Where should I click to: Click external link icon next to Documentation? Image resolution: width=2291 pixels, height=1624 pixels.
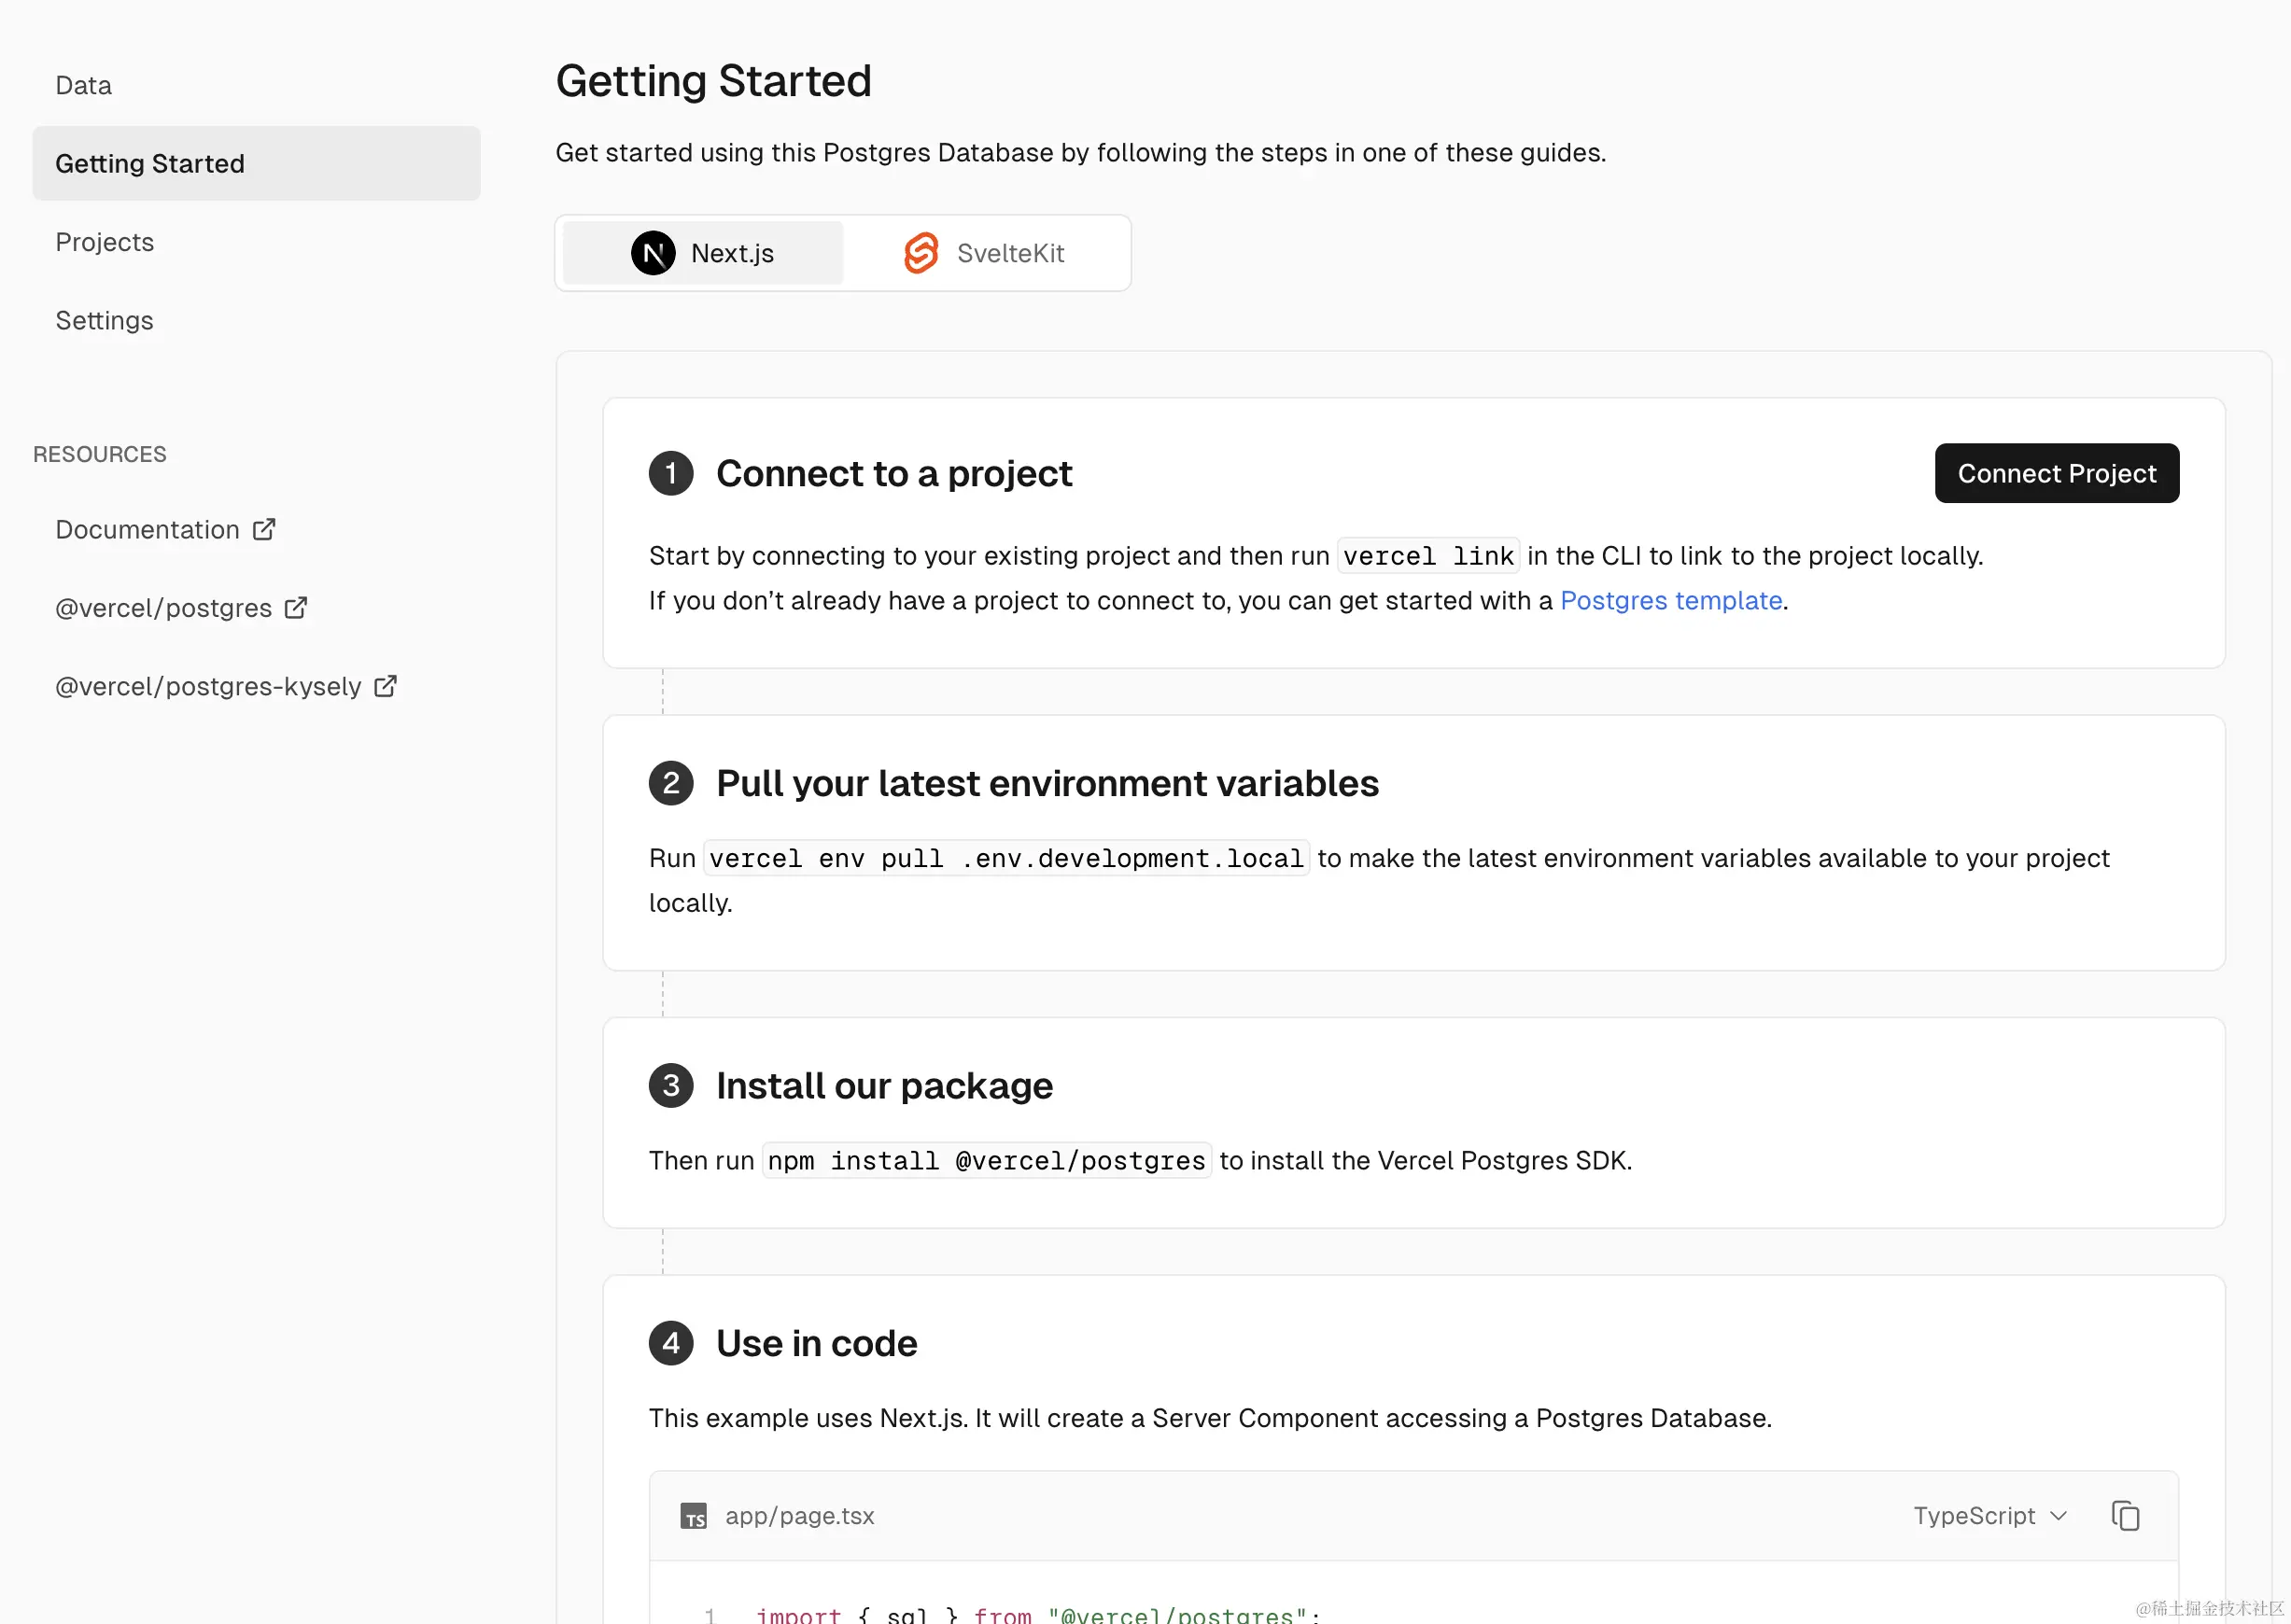click(264, 529)
